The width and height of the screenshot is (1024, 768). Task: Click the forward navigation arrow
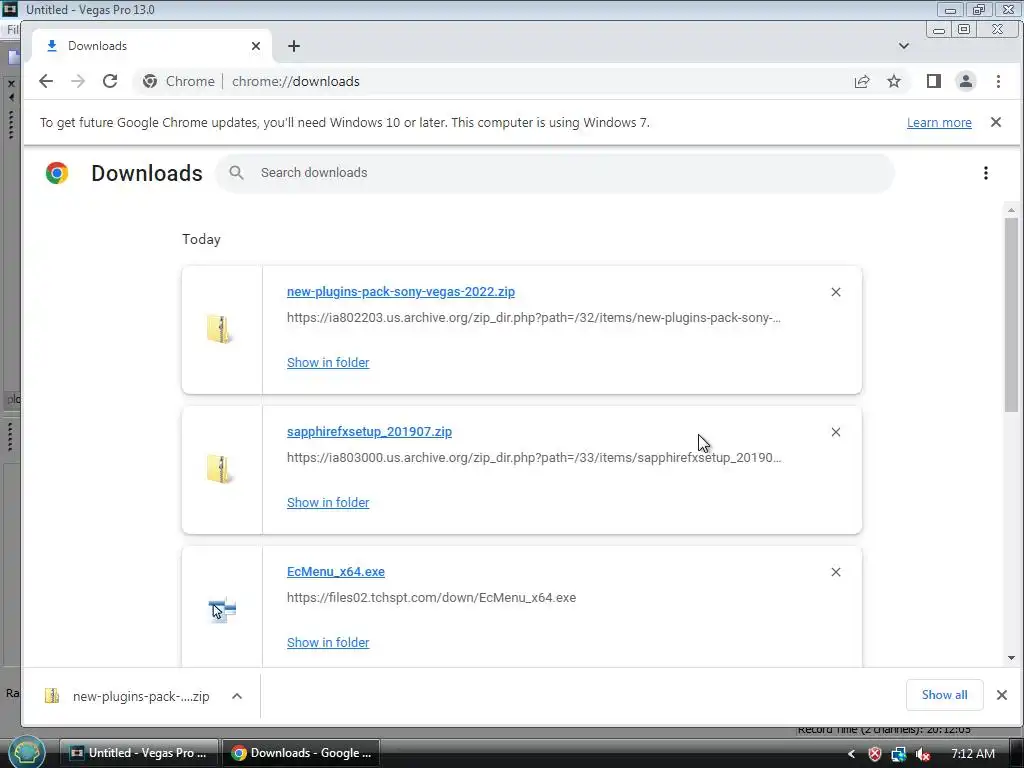click(x=78, y=81)
